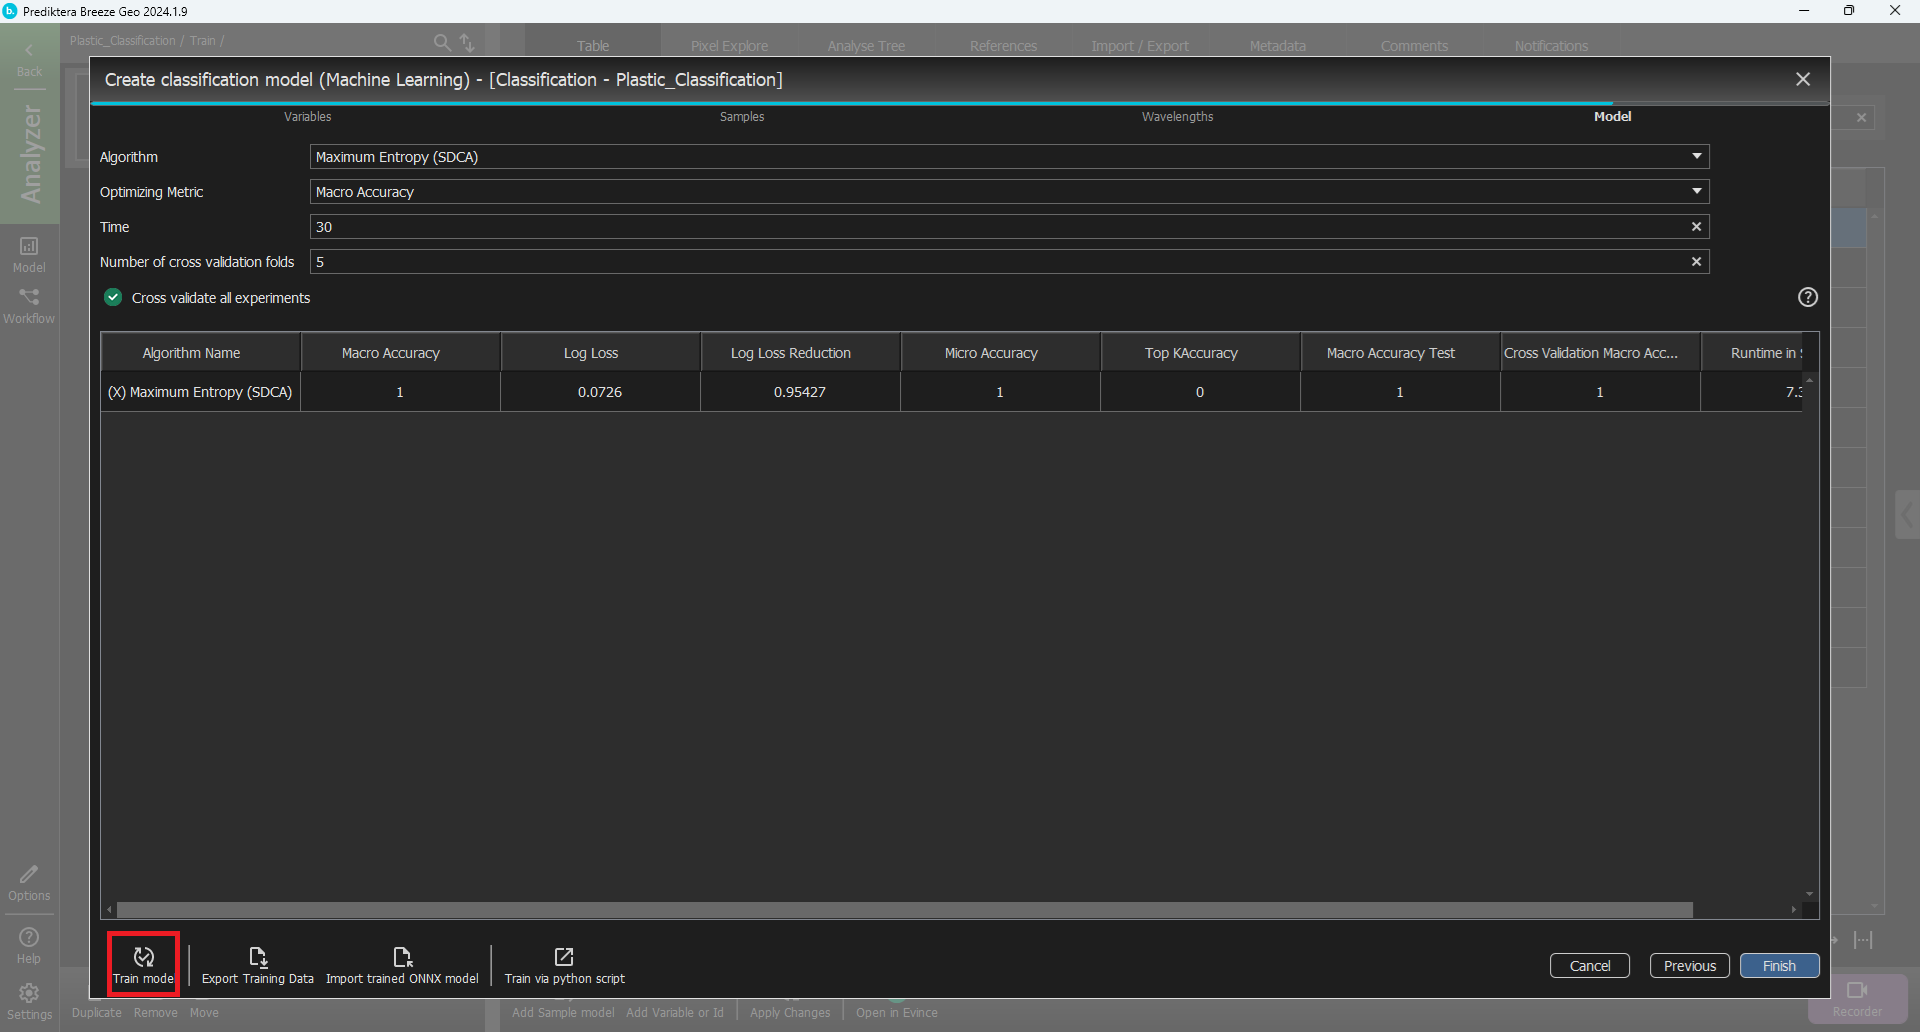Expand the Optimizing Metric dropdown

pyautogui.click(x=1696, y=192)
